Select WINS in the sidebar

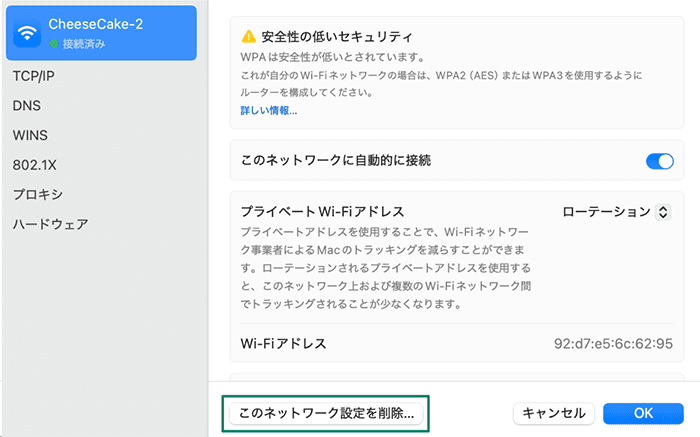30,134
